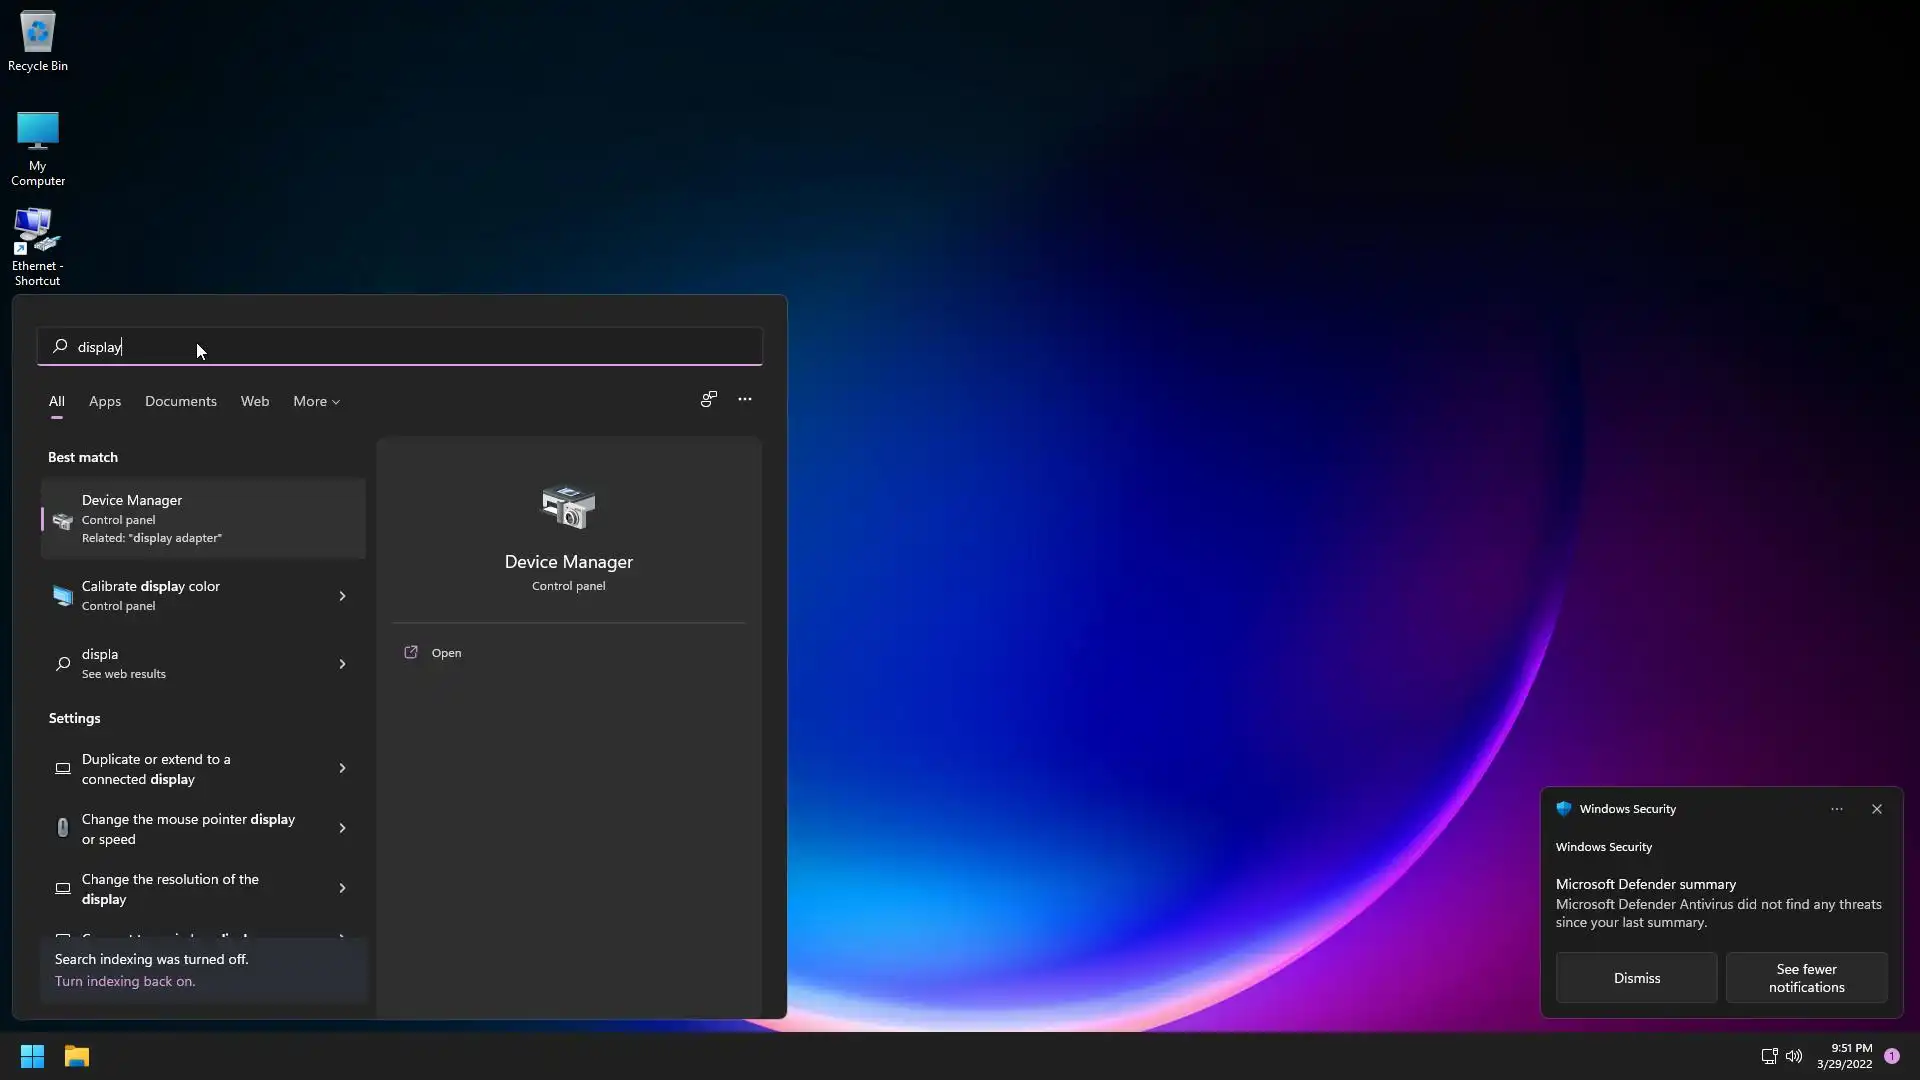This screenshot has height=1080, width=1920.
Task: Click Turn indexing back on link
Action: click(125, 981)
